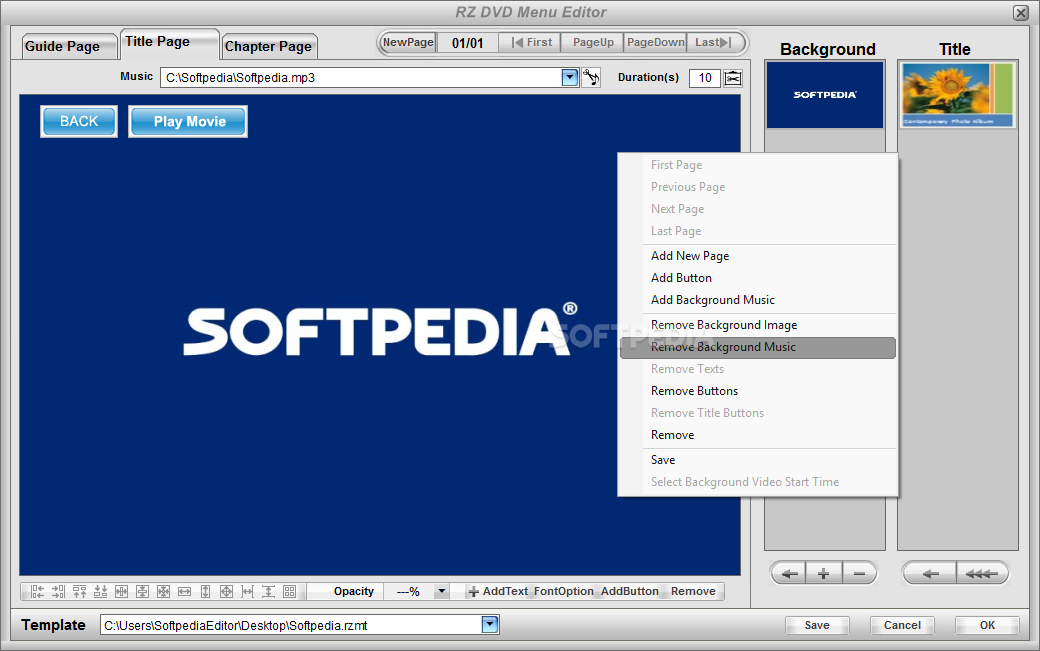Screen dimensions: 1040x651
Task: Click the Background panel left arrow button
Action: coord(789,573)
